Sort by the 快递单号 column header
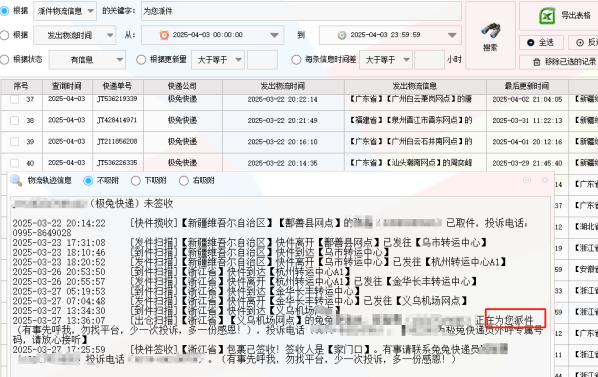This screenshot has height=377, width=598. point(117,86)
